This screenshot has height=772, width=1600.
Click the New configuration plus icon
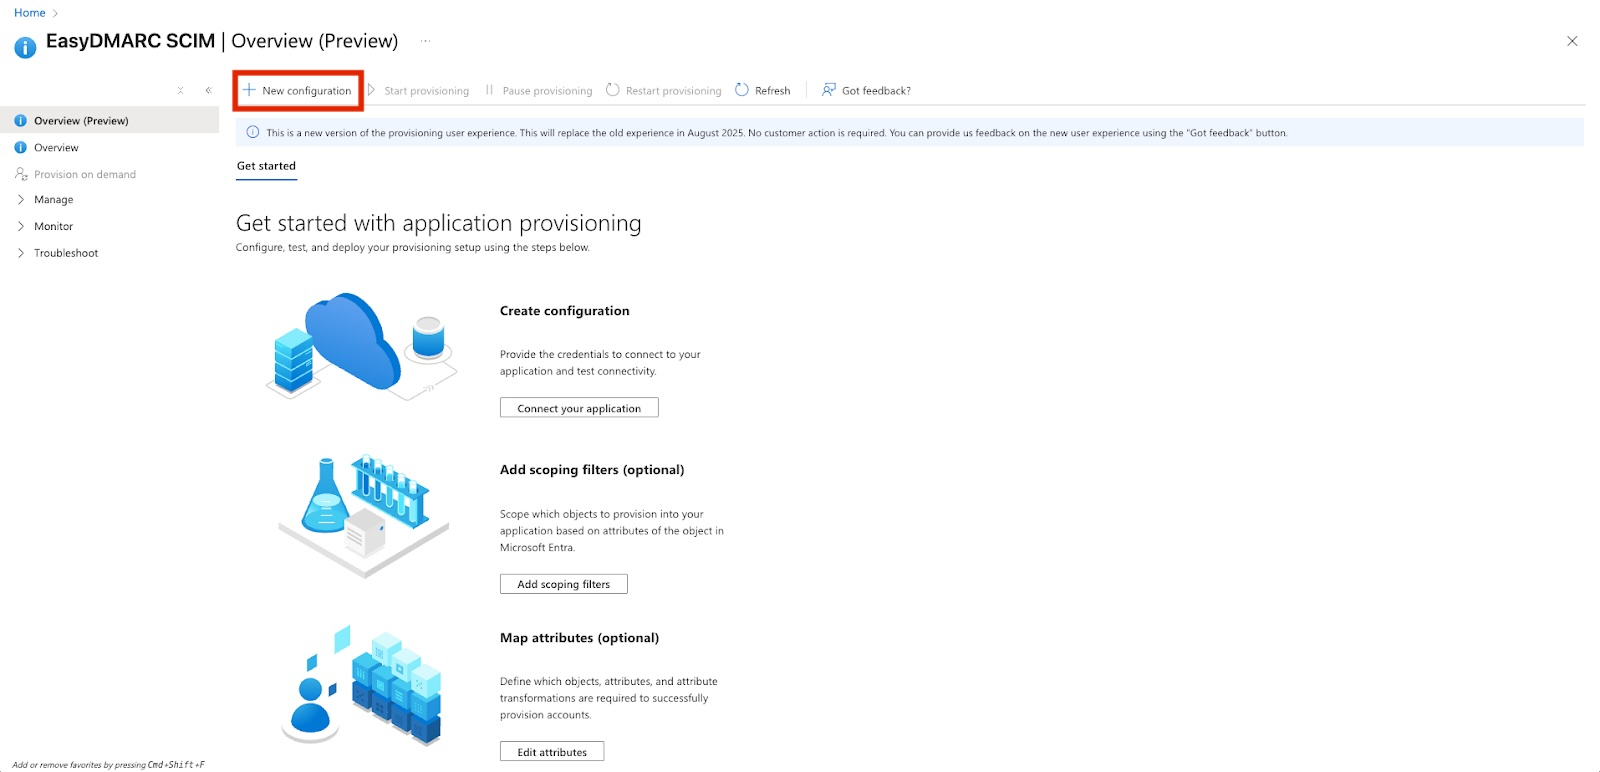click(249, 90)
